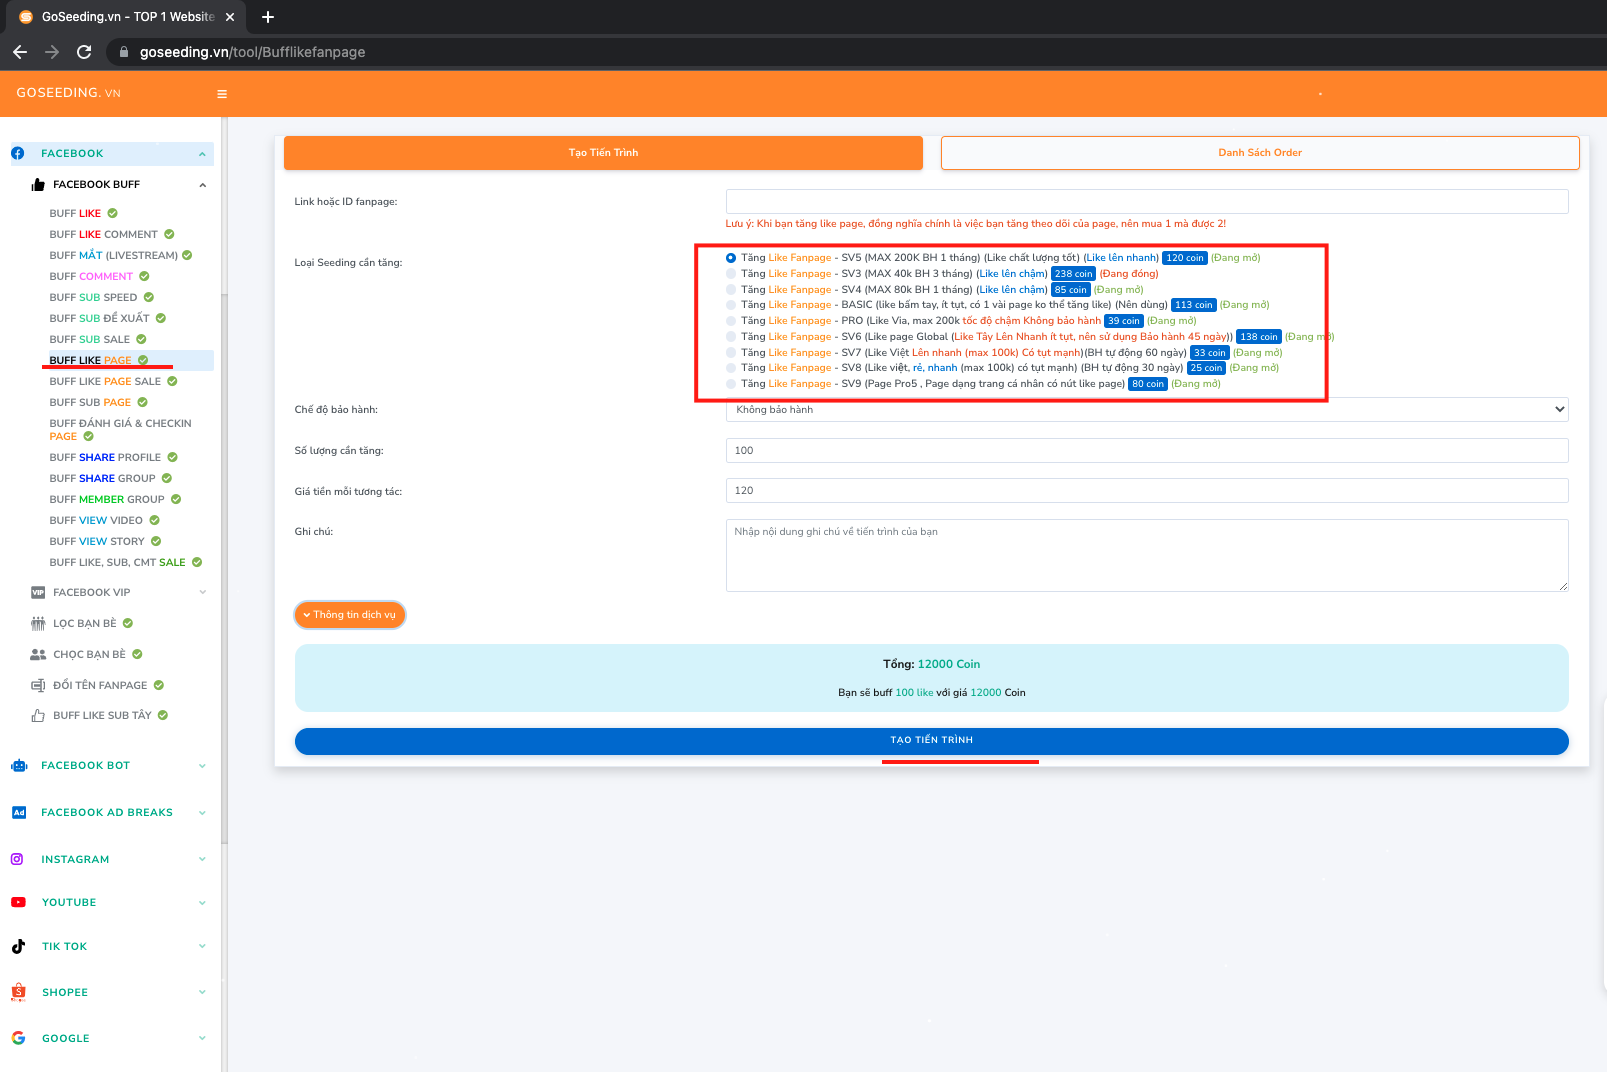Toggle sidebar with hamburger menu icon
This screenshot has height=1072, width=1607.
(222, 94)
